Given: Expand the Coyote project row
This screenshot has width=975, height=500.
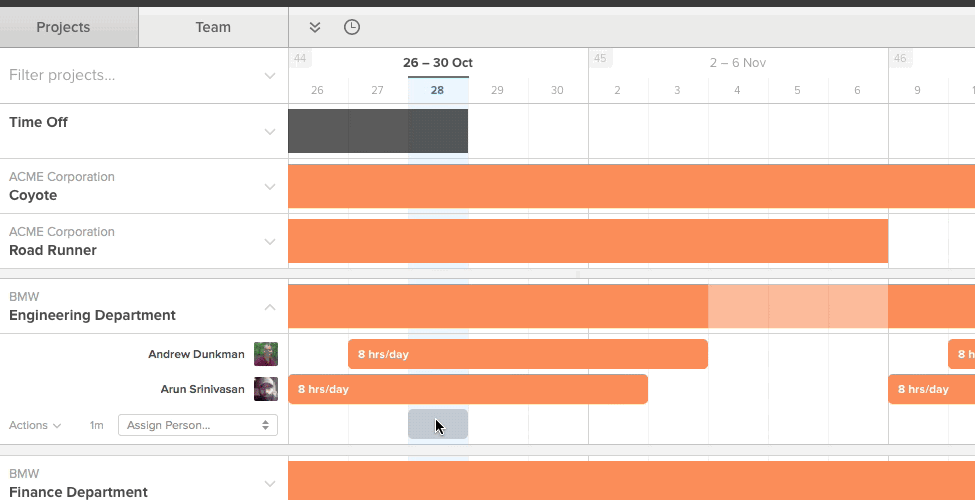Looking at the screenshot, I should pos(270,186).
